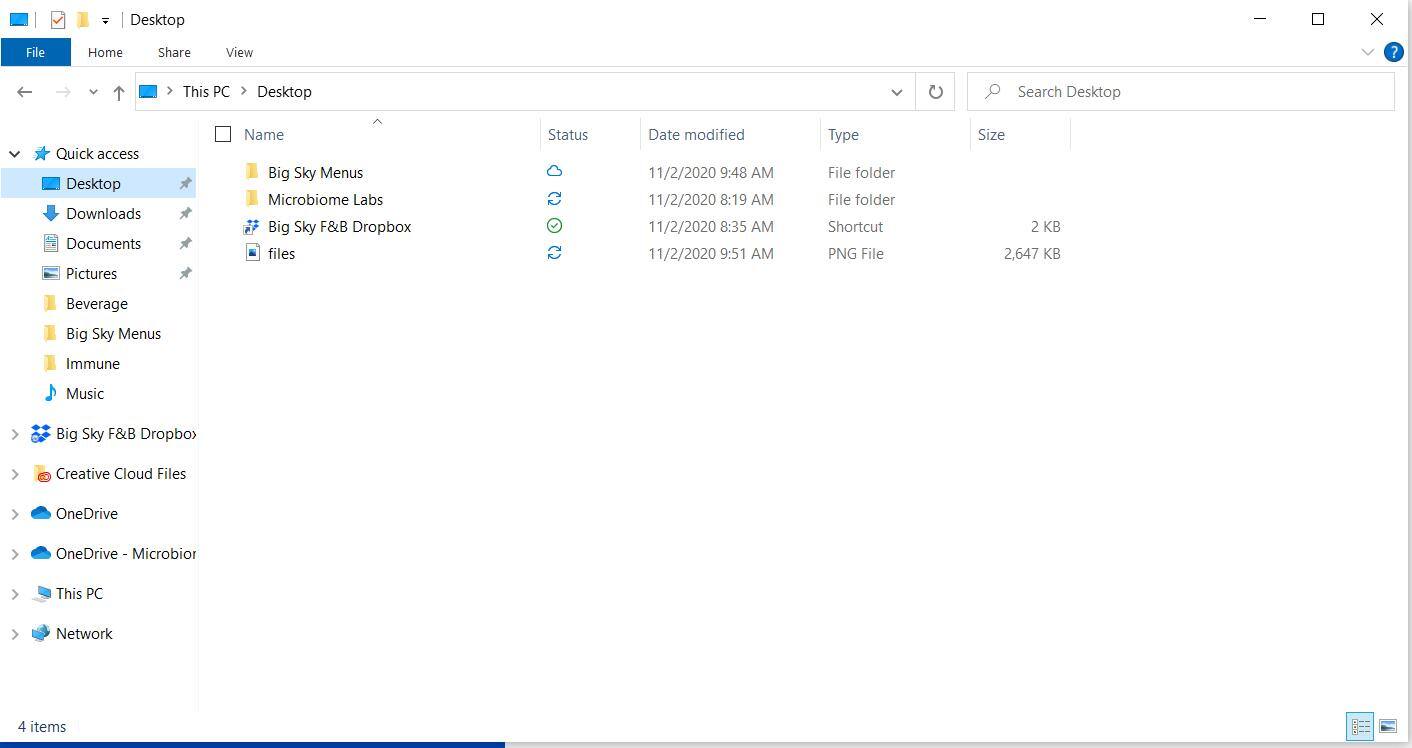Open the File menu
This screenshot has width=1412, height=748.
[x=35, y=52]
